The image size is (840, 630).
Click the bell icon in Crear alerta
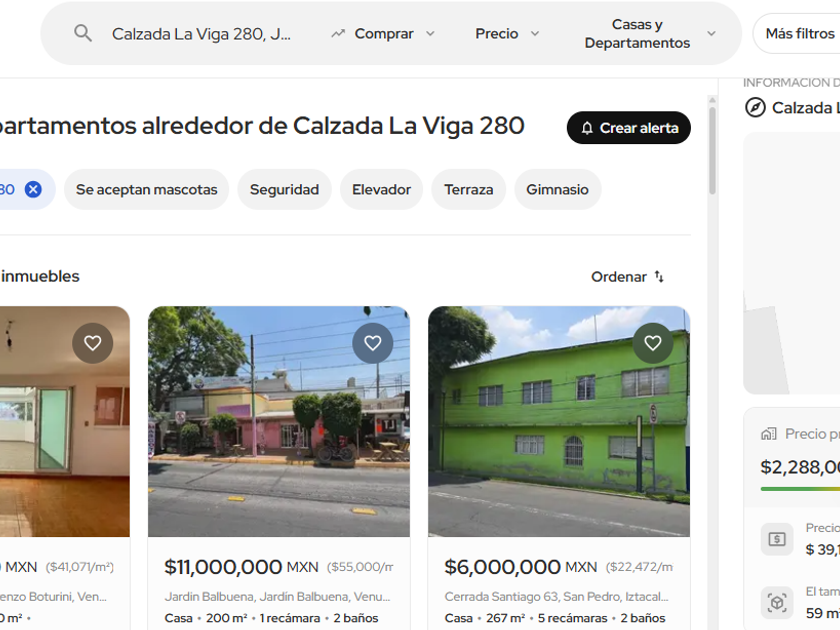pyautogui.click(x=587, y=128)
